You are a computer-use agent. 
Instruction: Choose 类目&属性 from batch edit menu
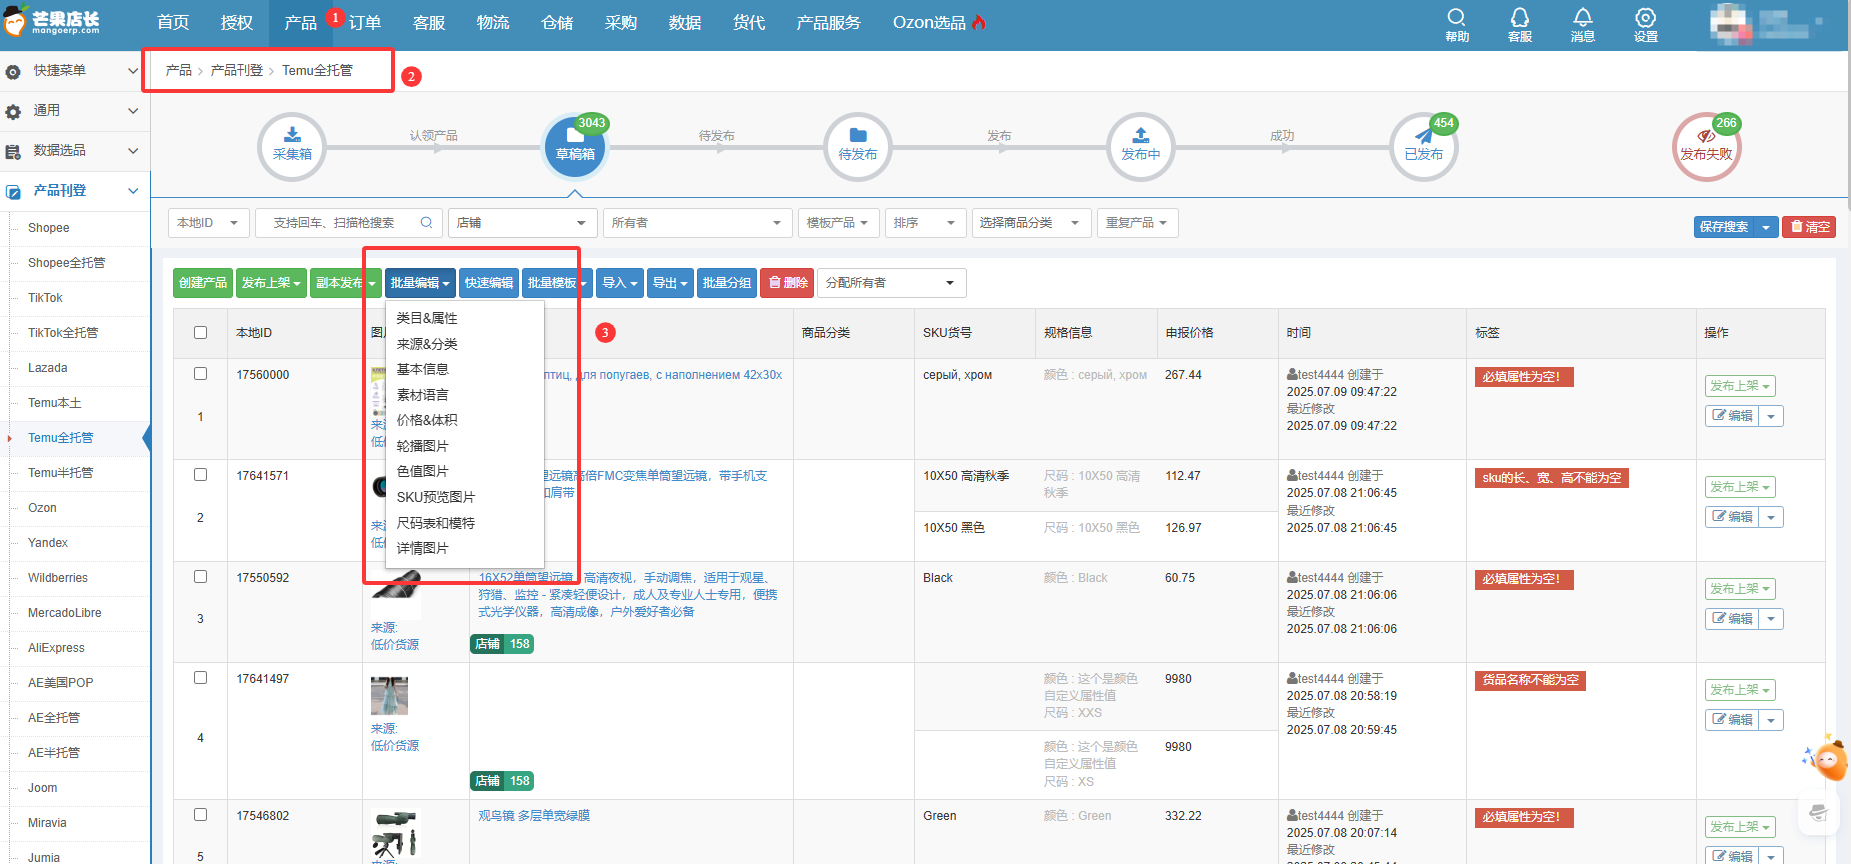pyautogui.click(x=427, y=318)
